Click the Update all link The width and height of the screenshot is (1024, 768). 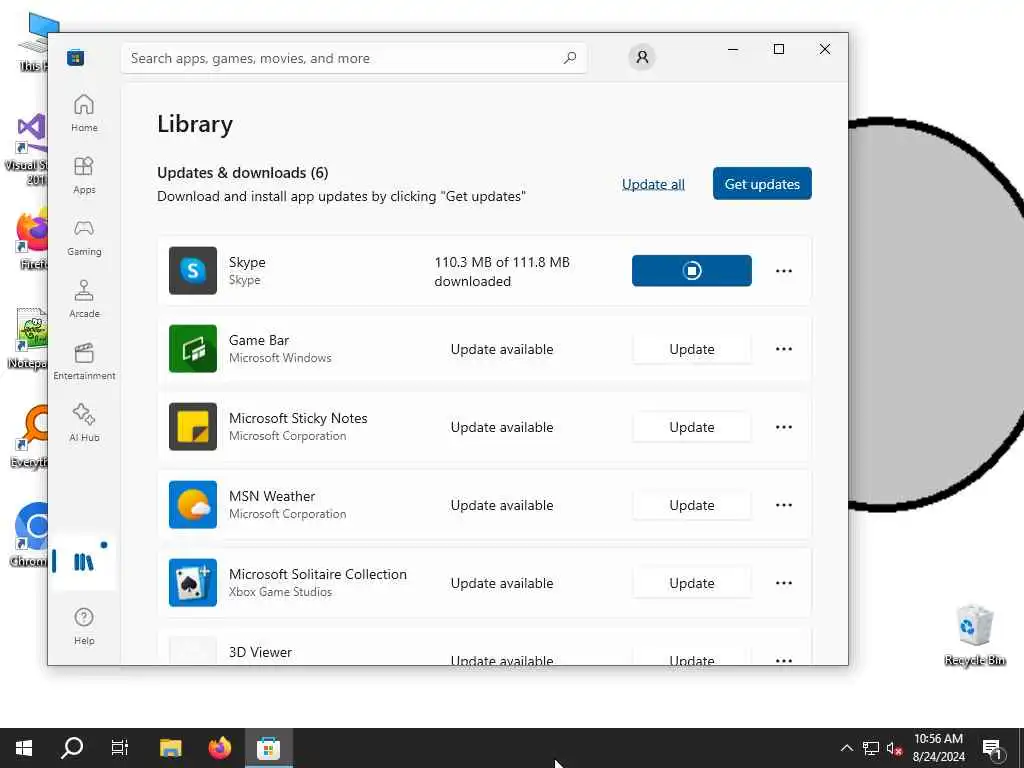(653, 184)
